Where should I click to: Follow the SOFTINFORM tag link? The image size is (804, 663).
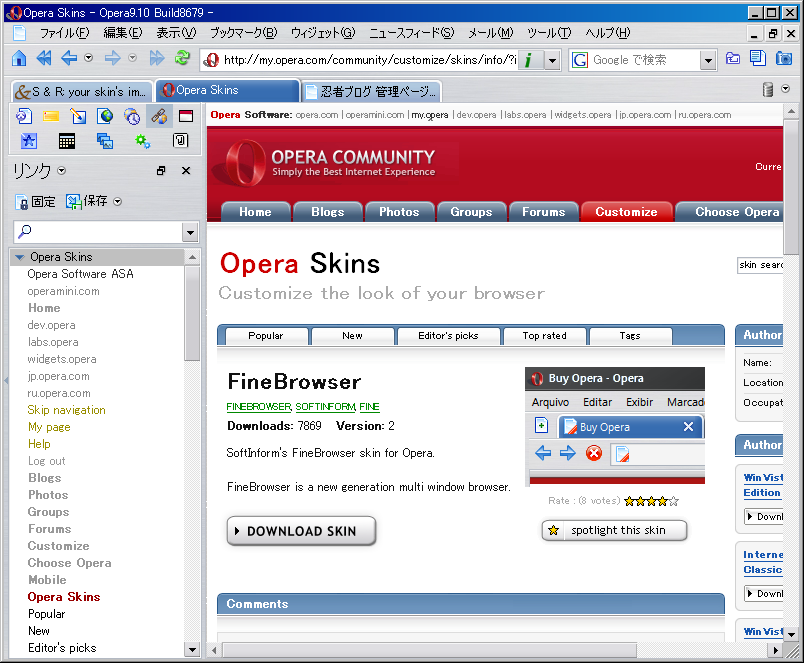tap(326, 407)
